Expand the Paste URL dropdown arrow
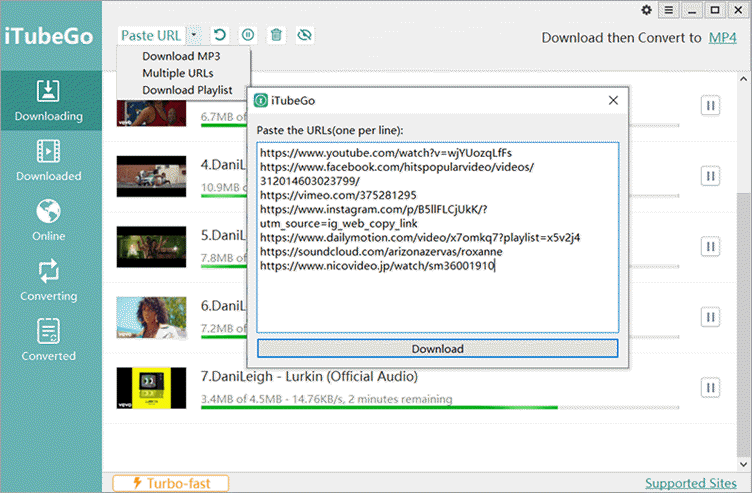752x493 pixels. point(194,35)
